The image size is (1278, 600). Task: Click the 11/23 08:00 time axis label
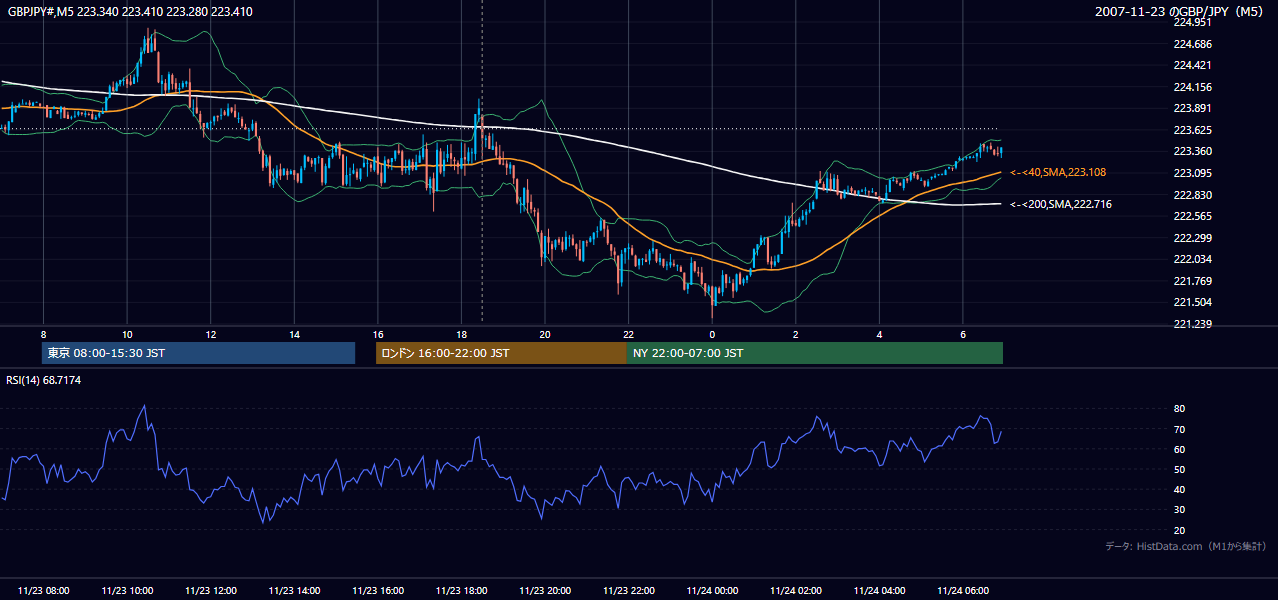click(43, 591)
